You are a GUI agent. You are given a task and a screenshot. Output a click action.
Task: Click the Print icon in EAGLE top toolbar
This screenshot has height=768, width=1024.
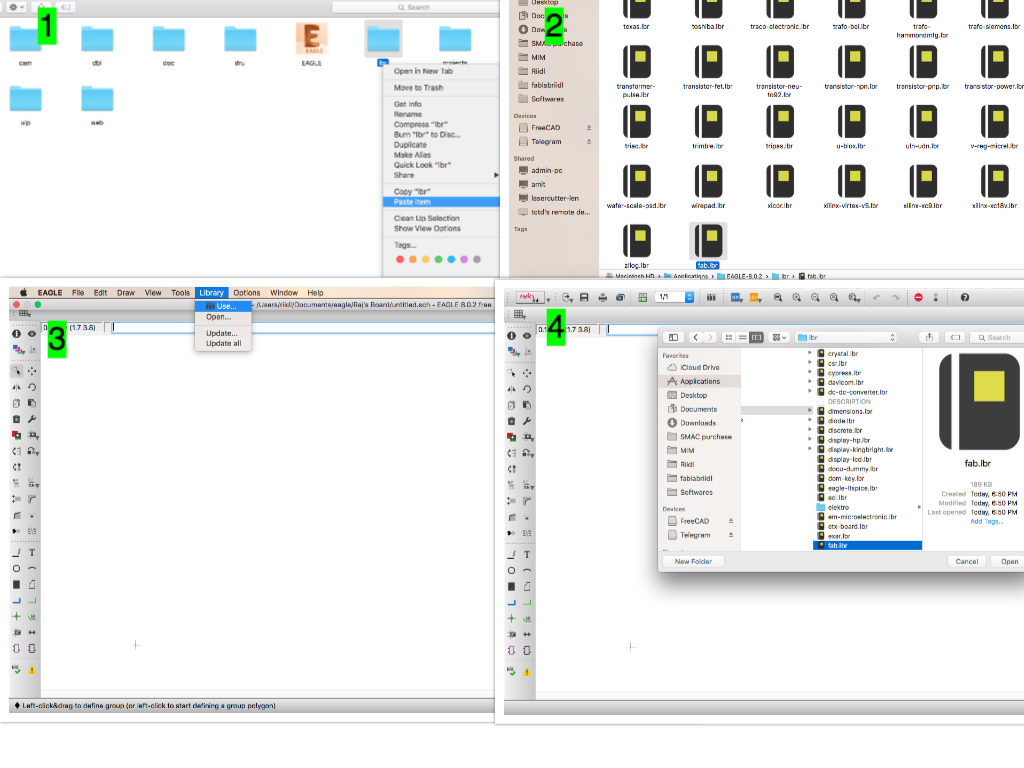point(603,298)
